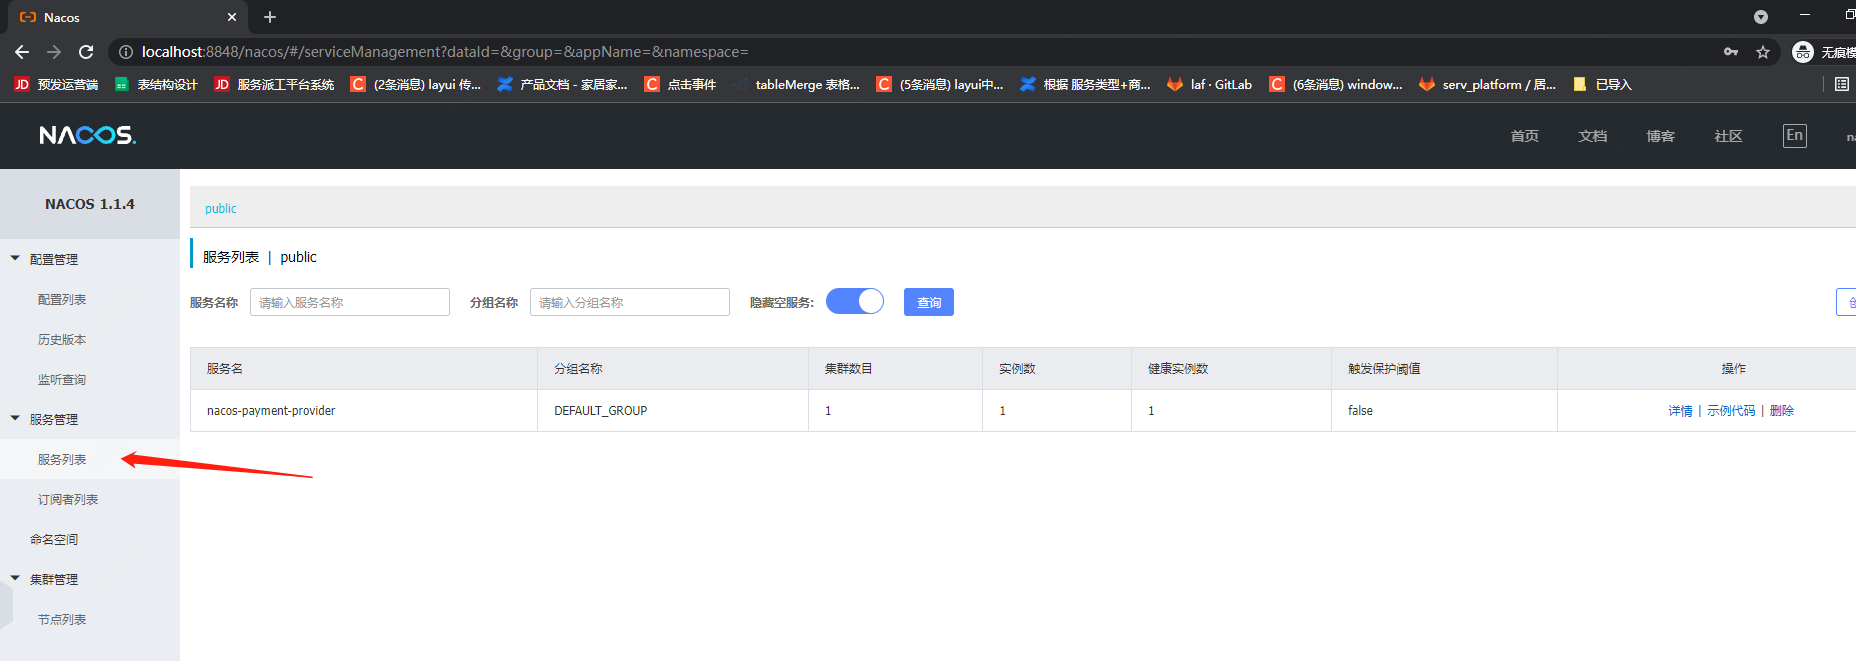Open 文档 in top navigation
This screenshot has height=661, width=1856.
click(x=1592, y=136)
